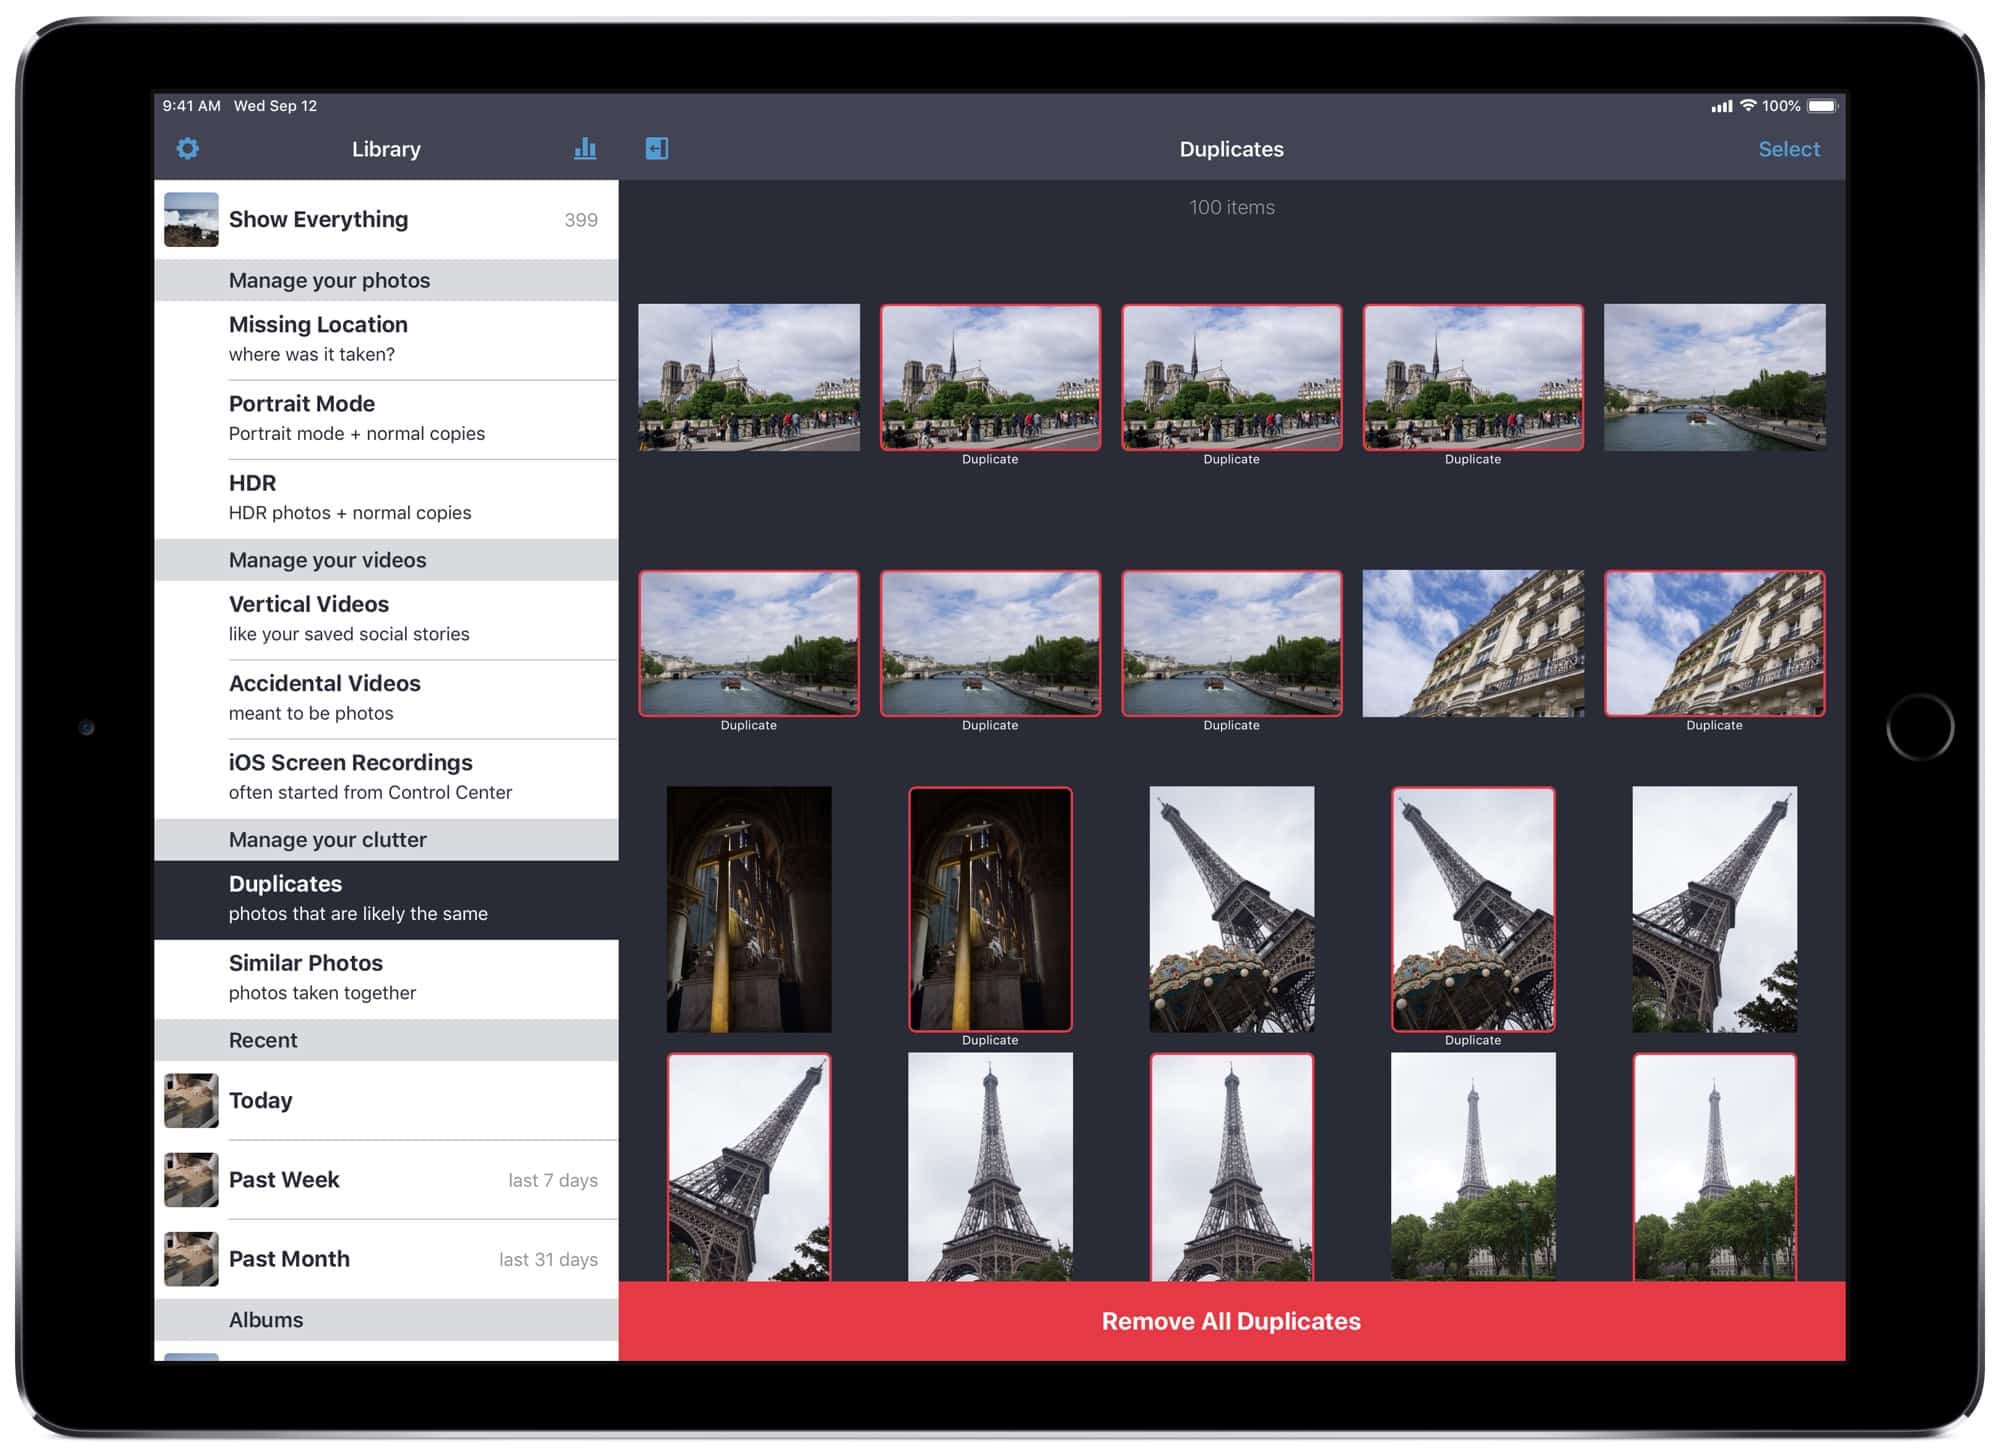Open the library statistics bar chart icon
The width and height of the screenshot is (2000, 1454).
point(585,149)
